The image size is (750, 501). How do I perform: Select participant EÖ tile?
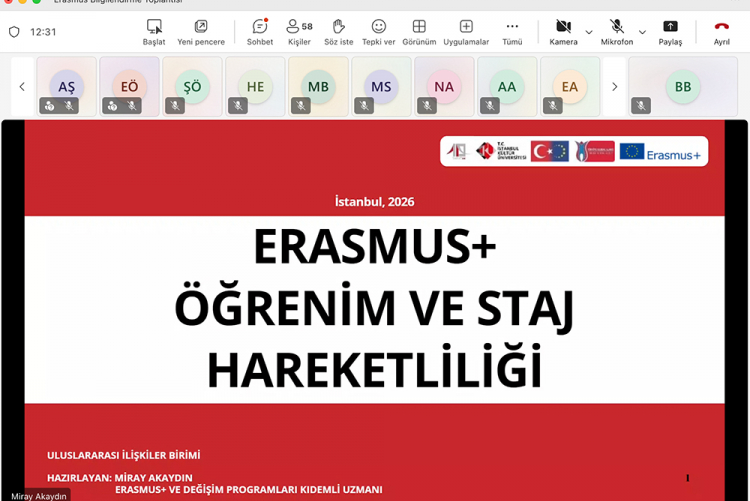pos(129,87)
